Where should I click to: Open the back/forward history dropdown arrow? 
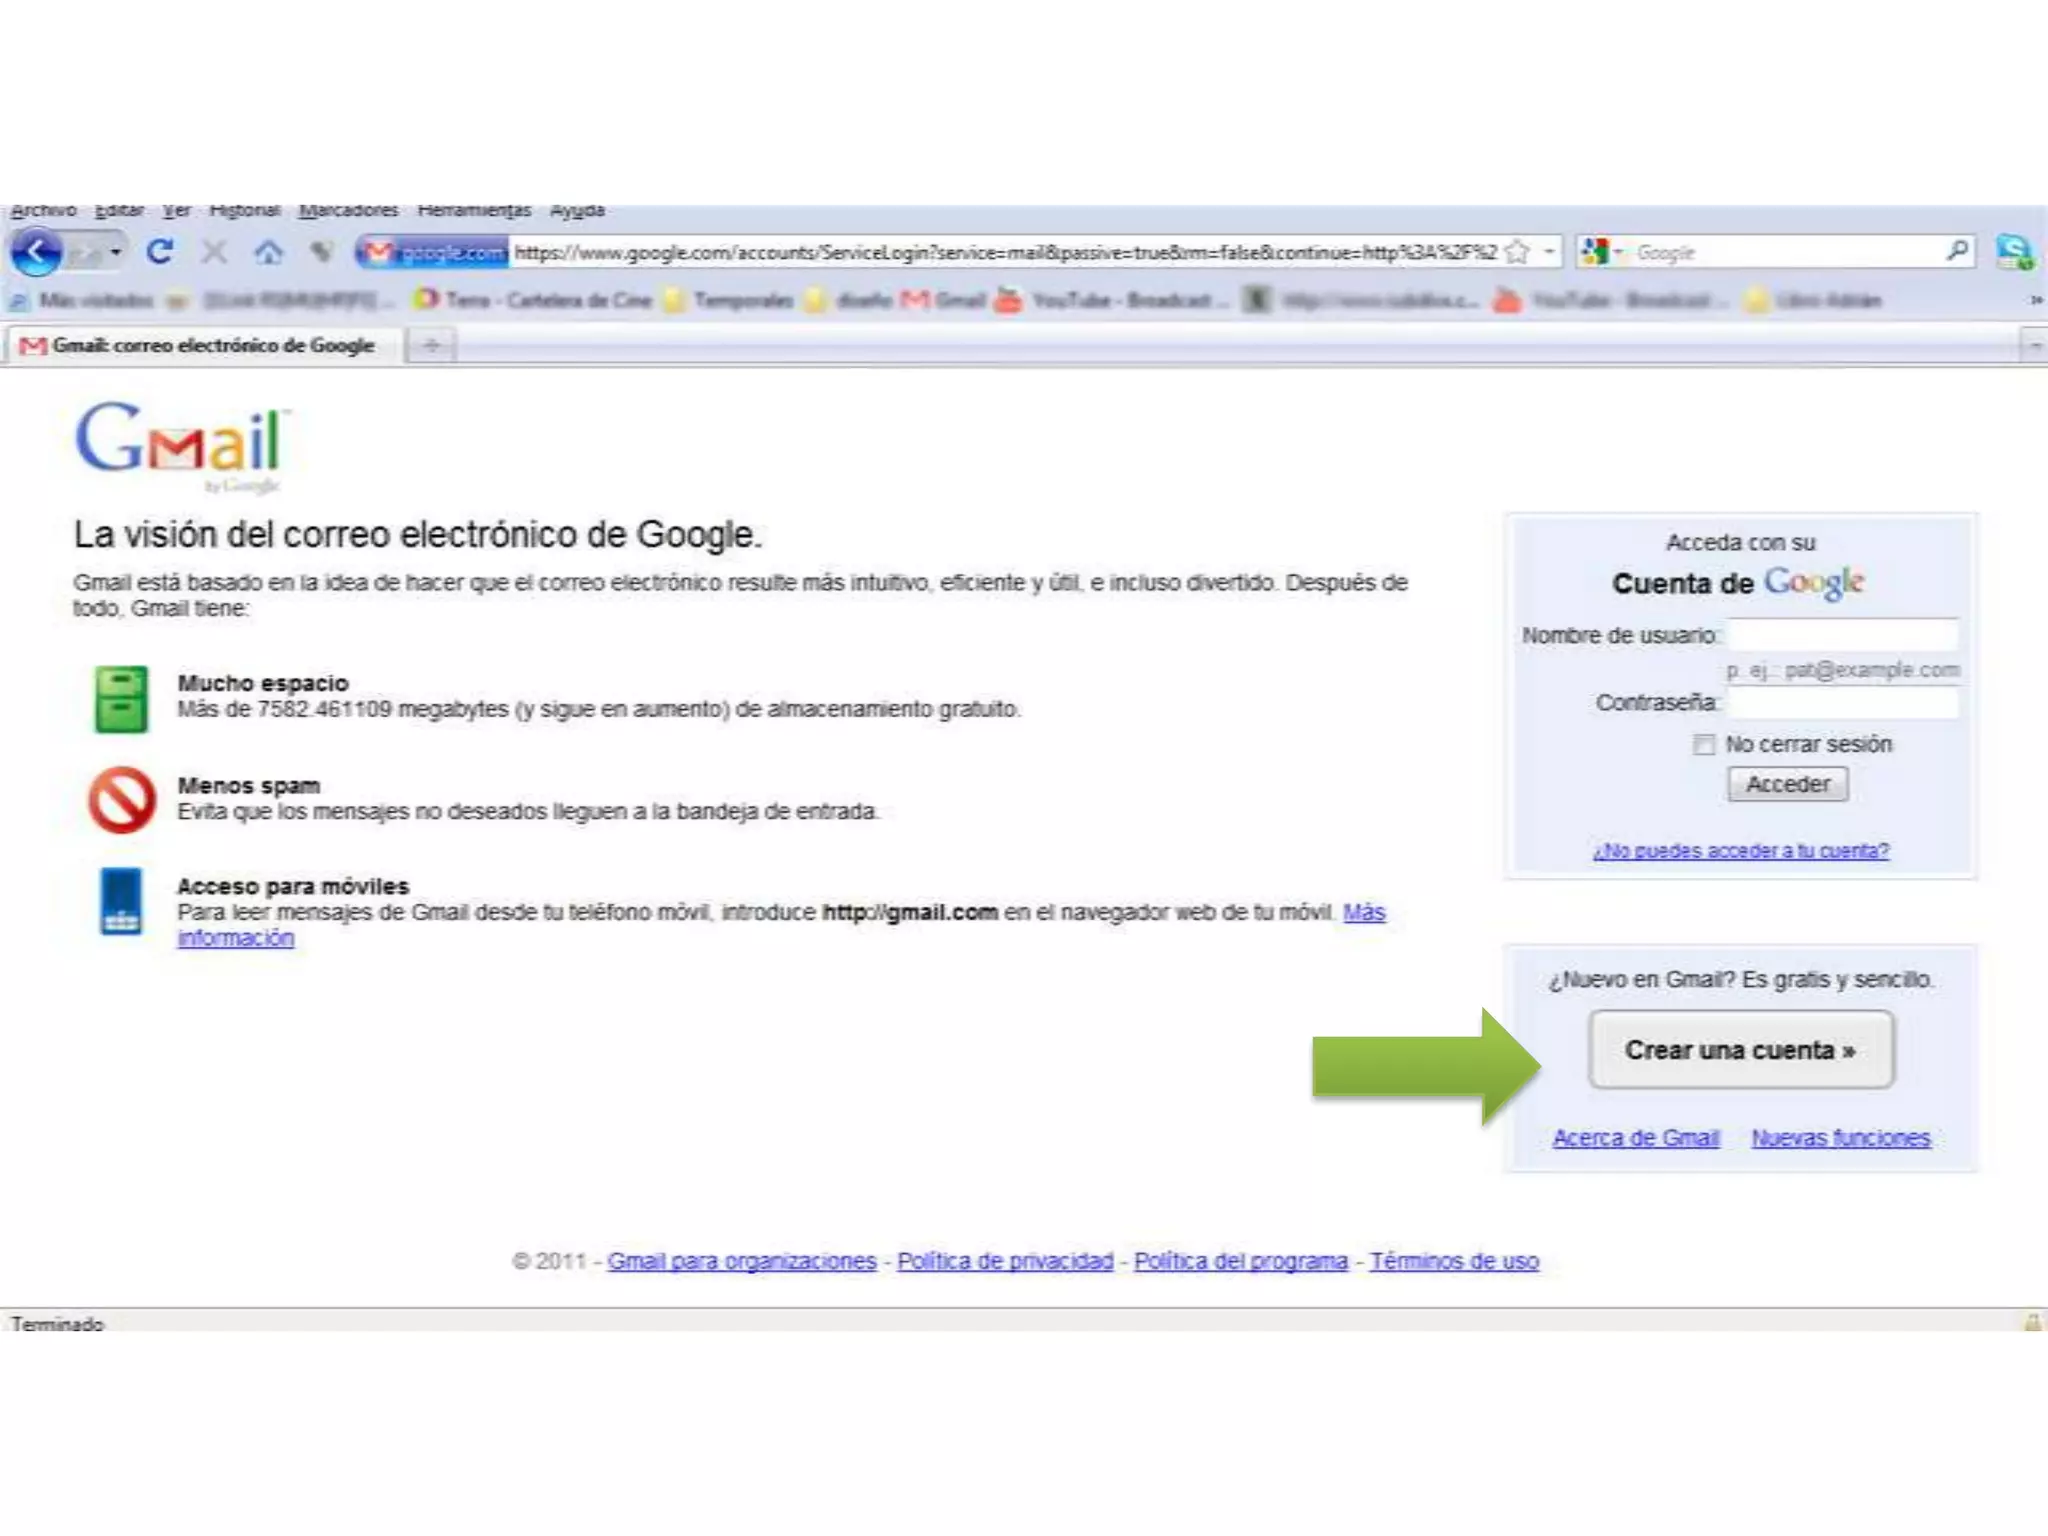pyautogui.click(x=116, y=252)
